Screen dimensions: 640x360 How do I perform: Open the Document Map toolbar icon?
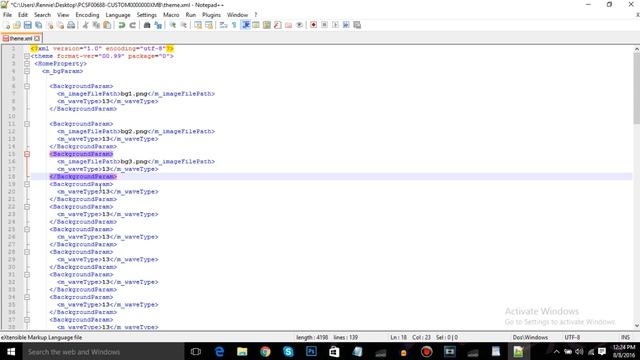pyautogui.click(x=267, y=25)
